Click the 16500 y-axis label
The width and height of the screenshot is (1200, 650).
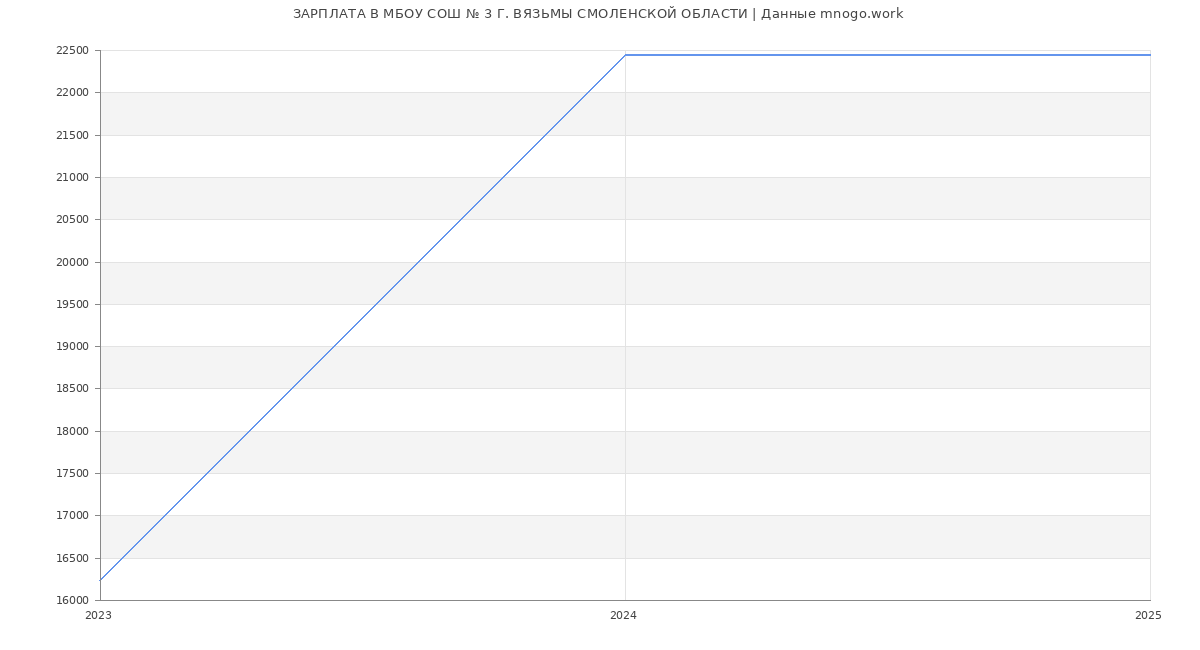click(x=72, y=559)
